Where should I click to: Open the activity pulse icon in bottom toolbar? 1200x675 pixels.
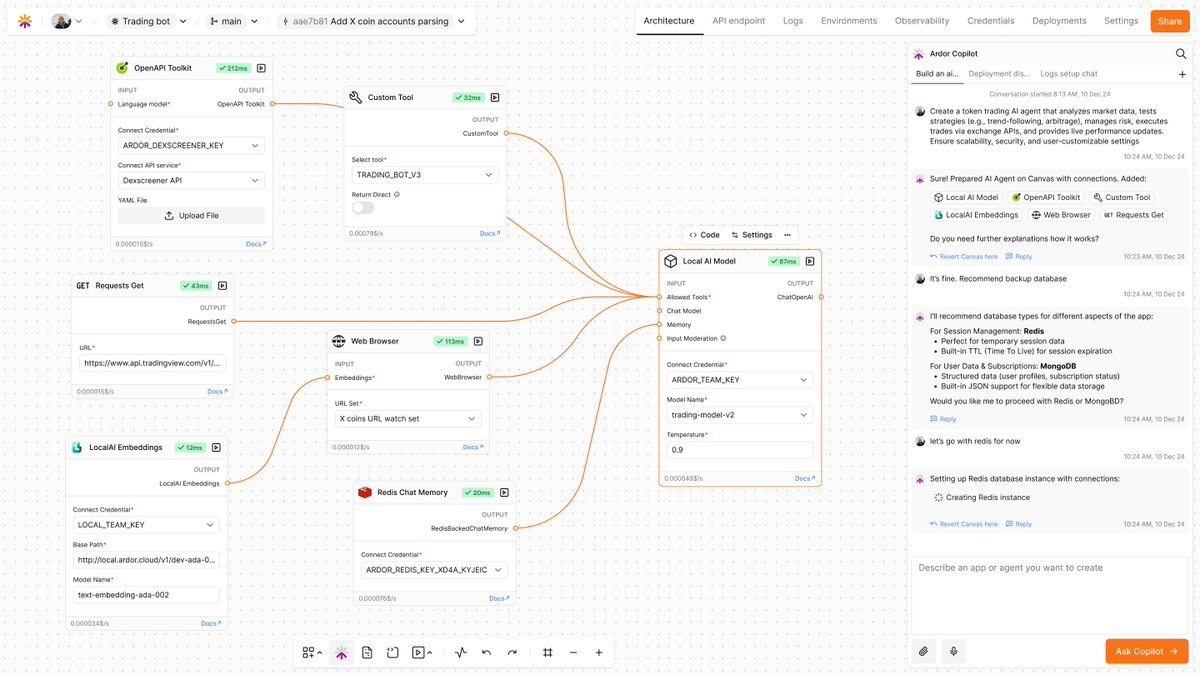(461, 652)
